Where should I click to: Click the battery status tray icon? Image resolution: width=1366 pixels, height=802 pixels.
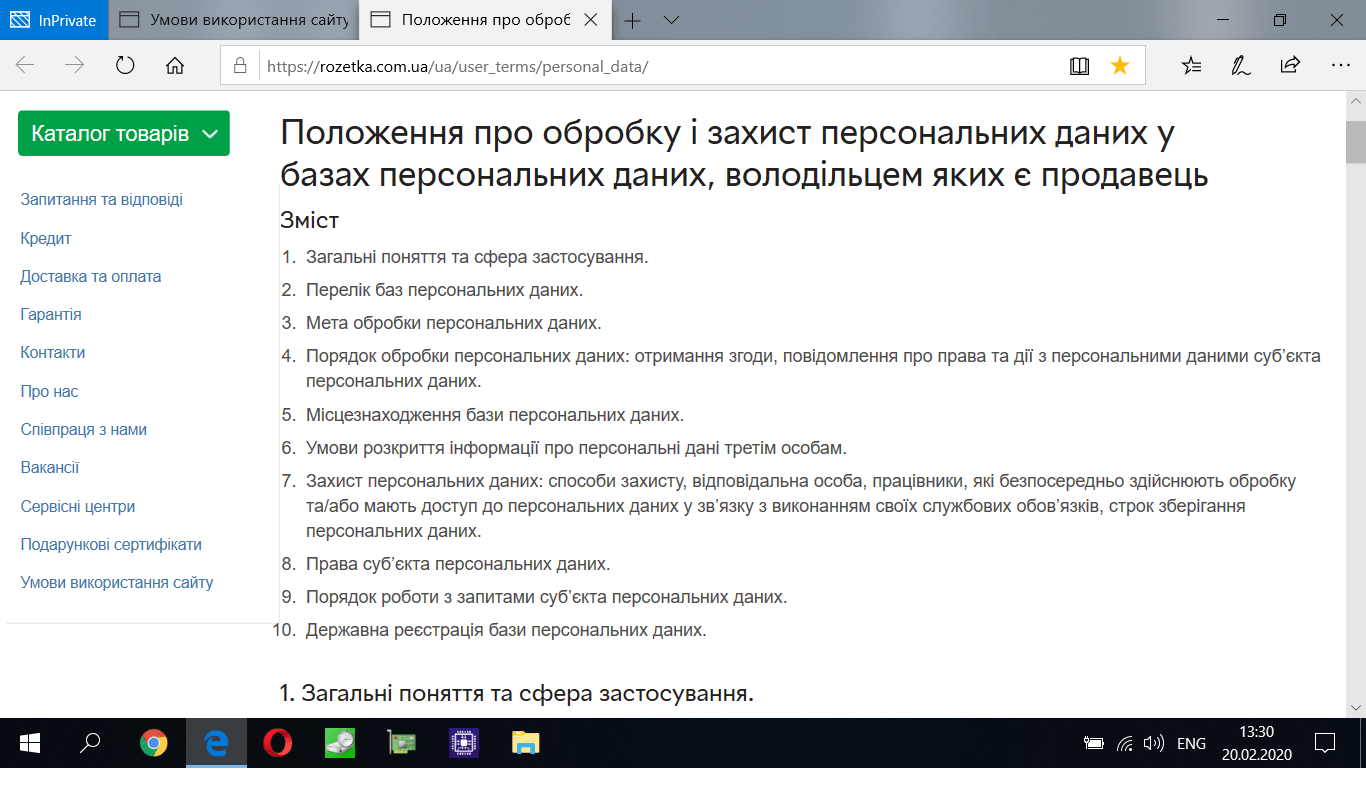point(1094,743)
